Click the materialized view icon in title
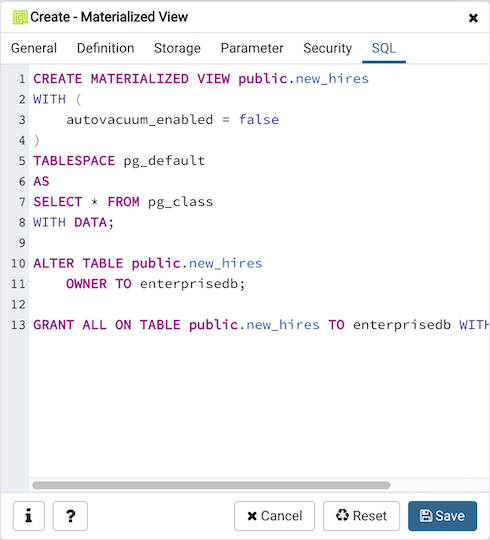The height and width of the screenshot is (540, 490). point(20,17)
